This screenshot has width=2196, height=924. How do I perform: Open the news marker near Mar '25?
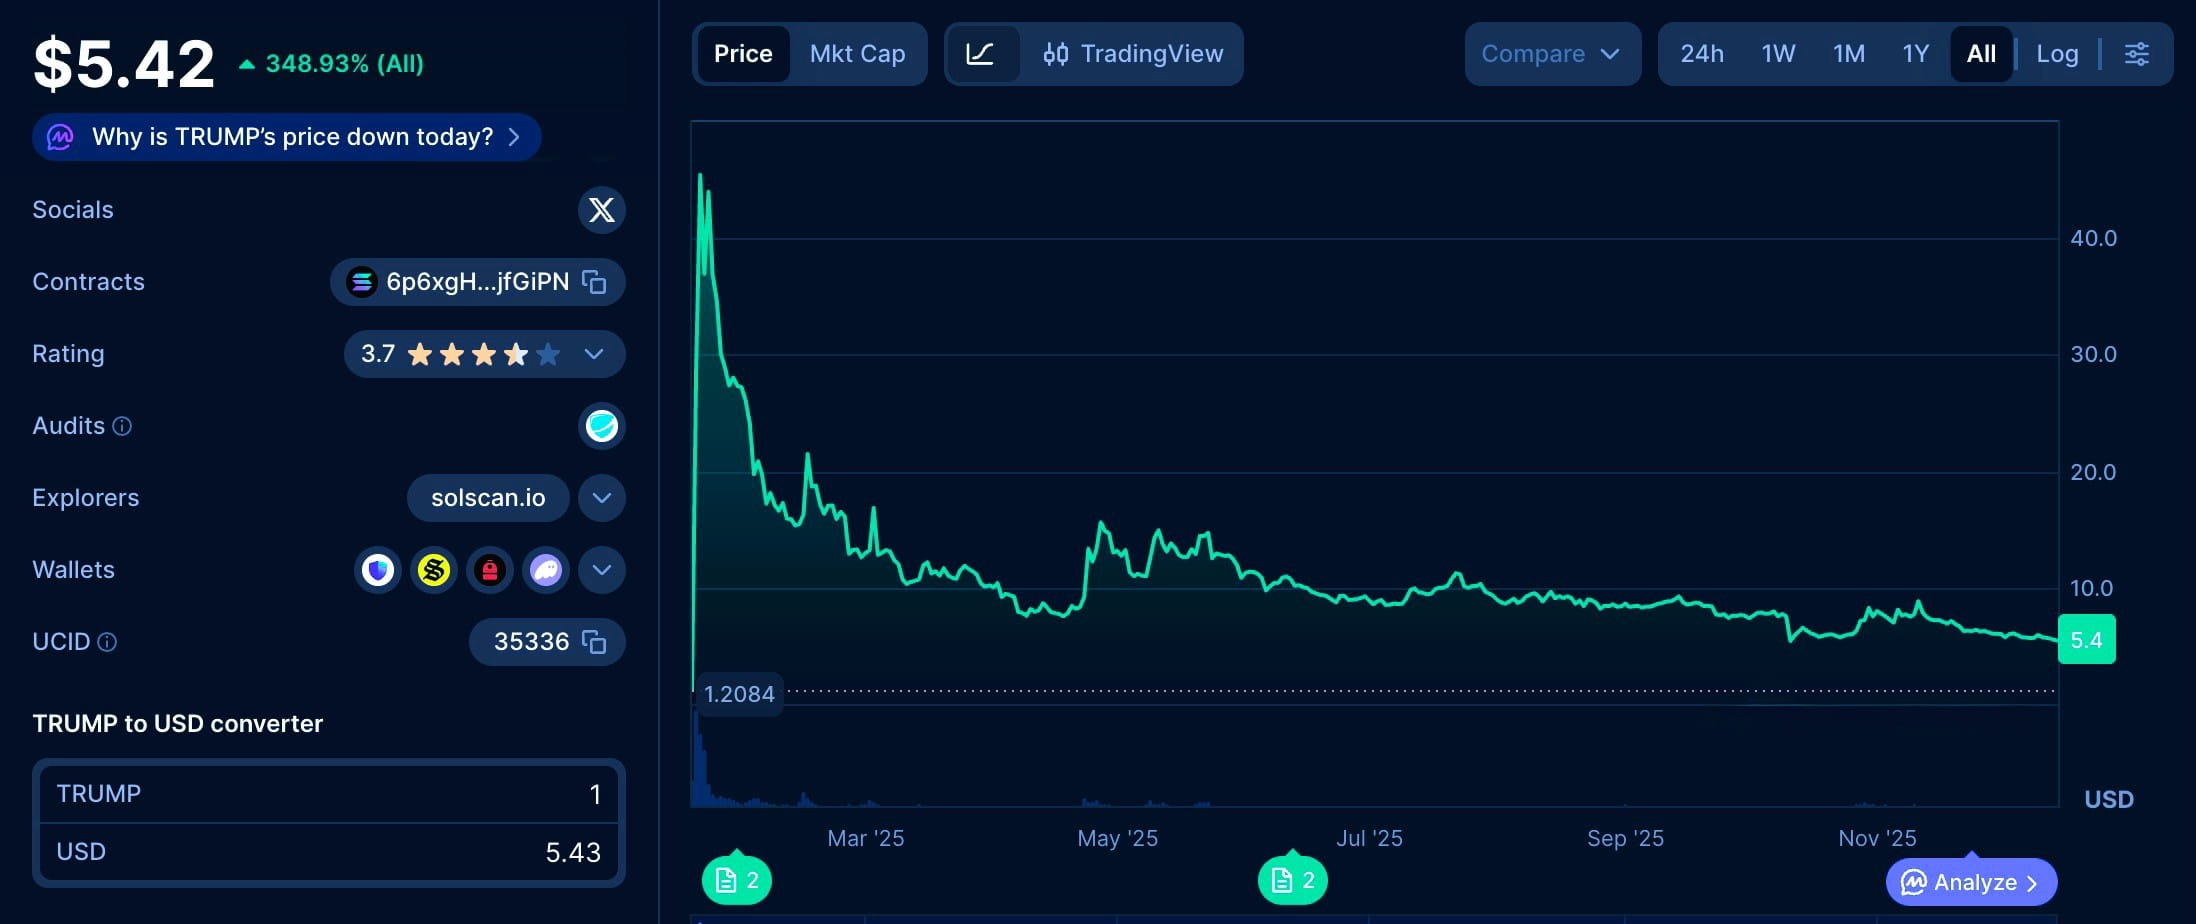(737, 880)
